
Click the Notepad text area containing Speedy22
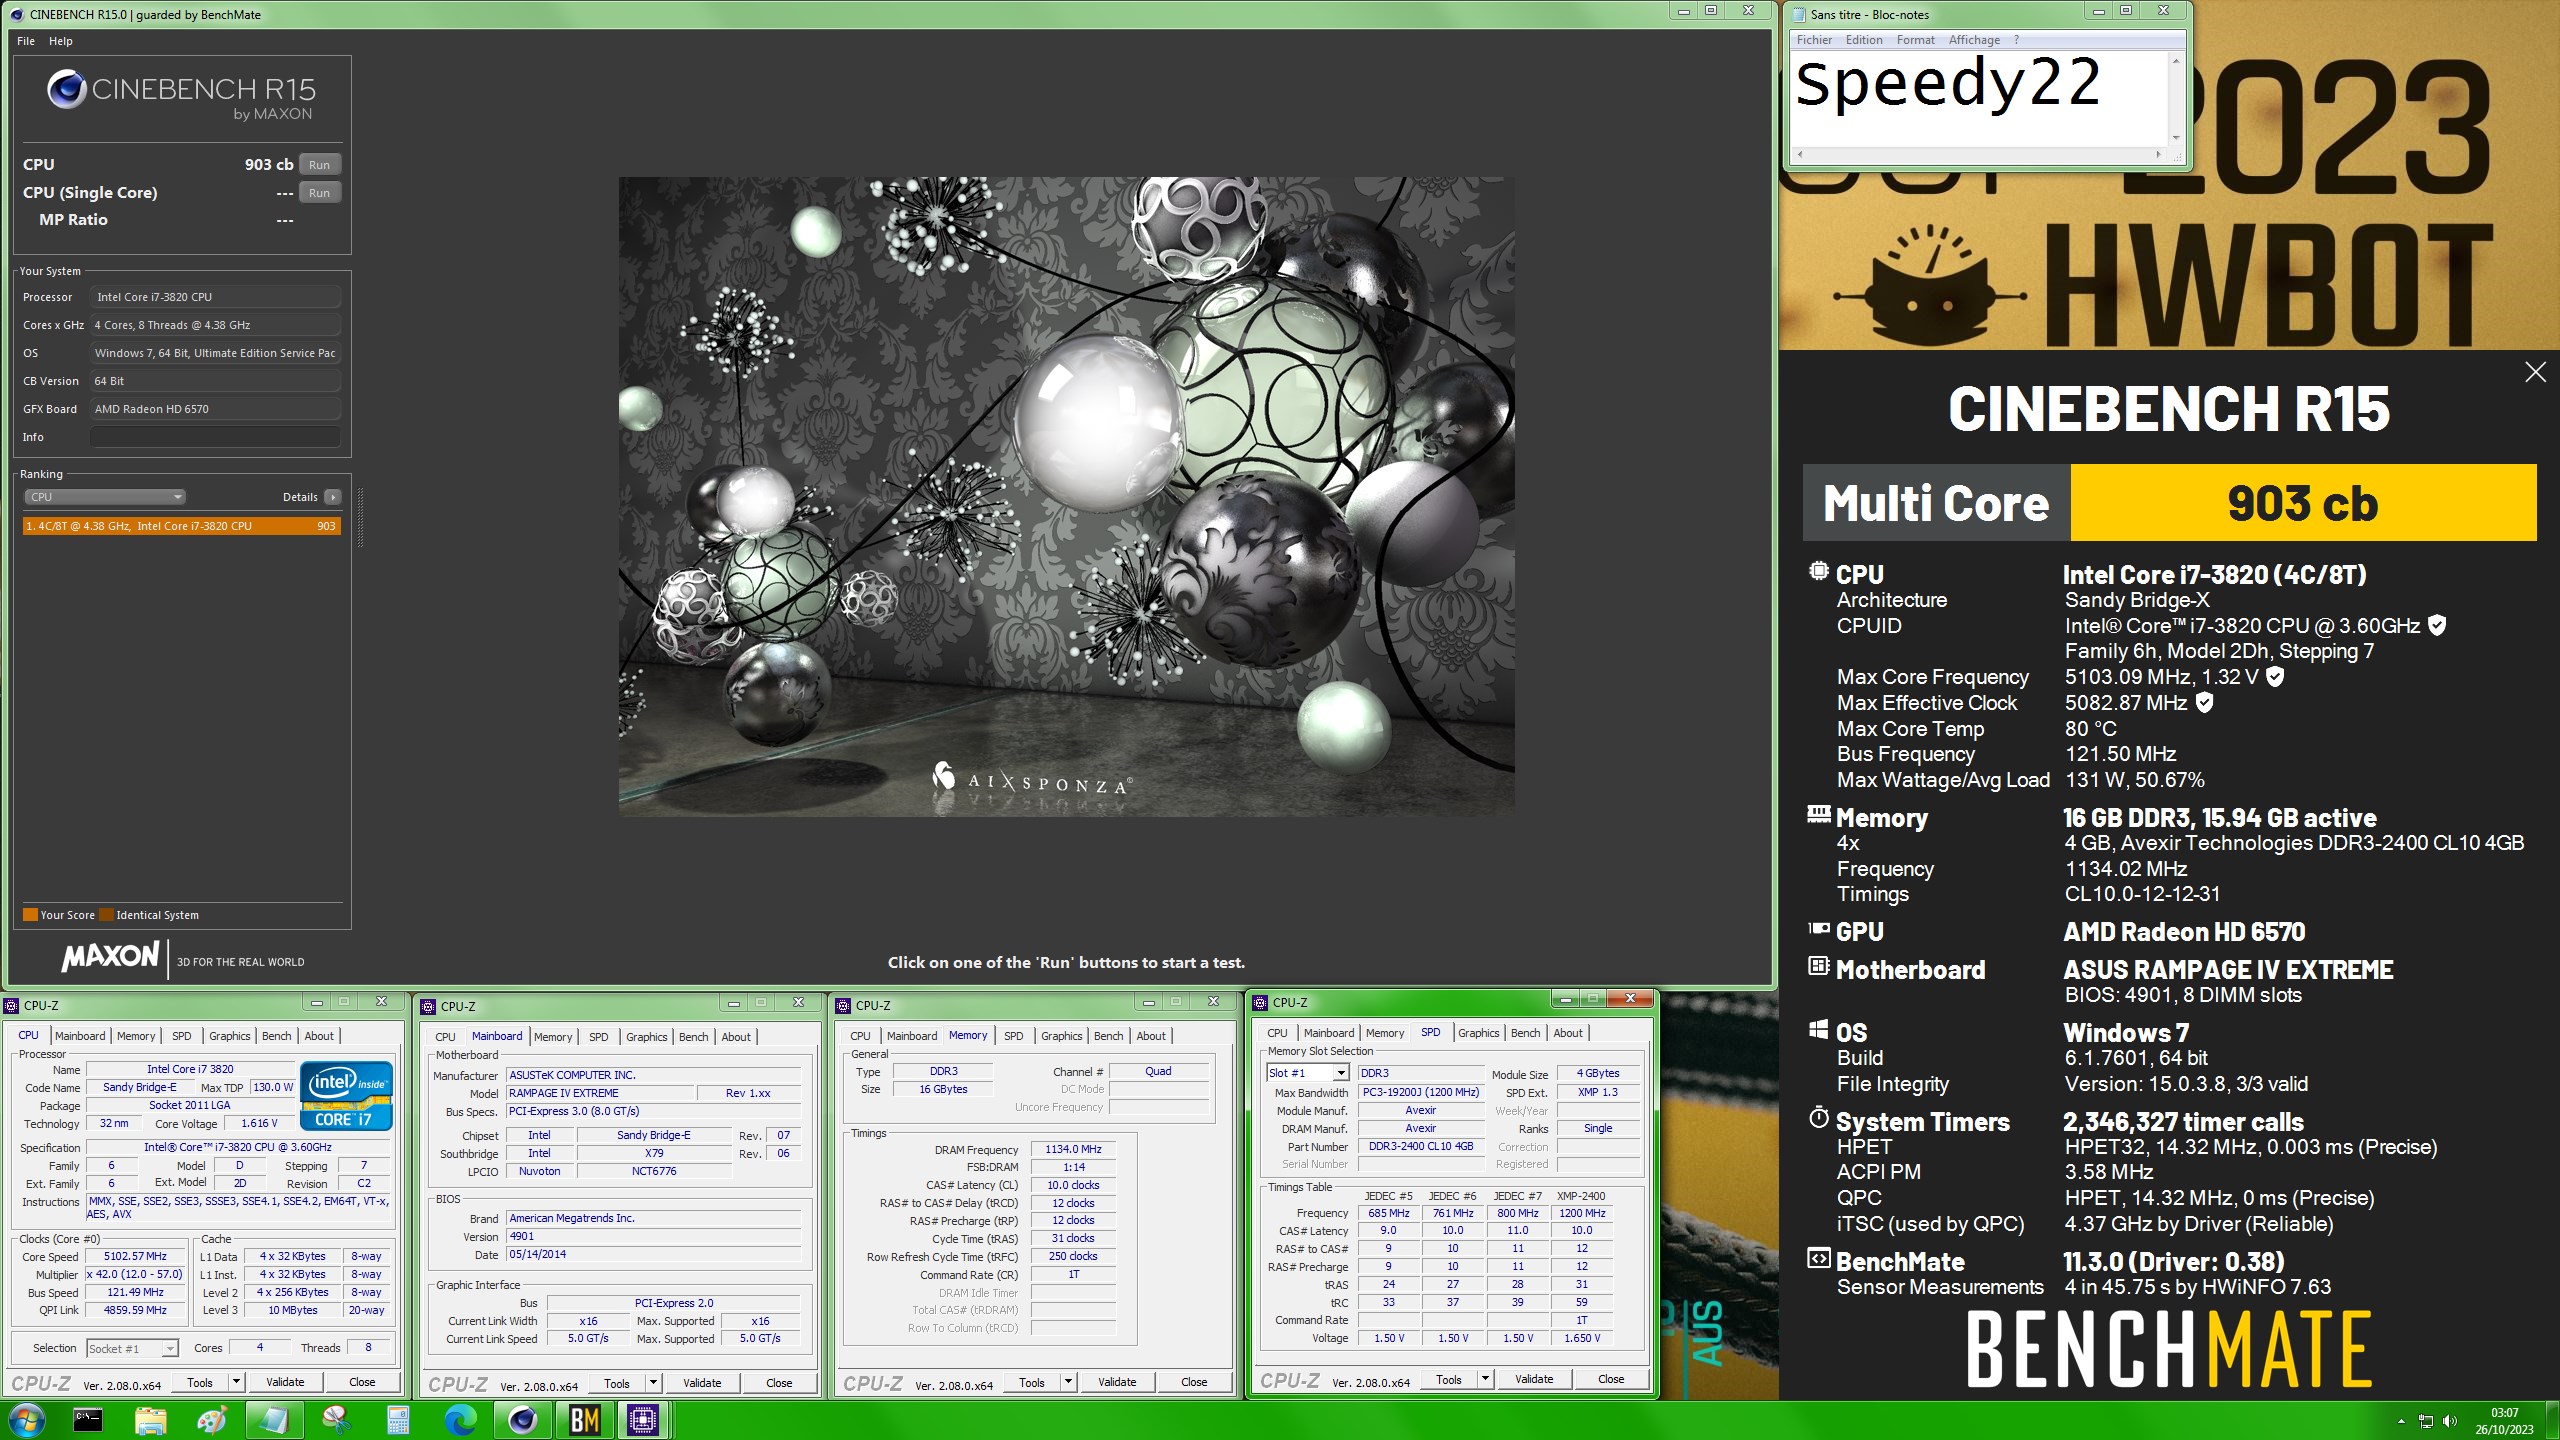click(1977, 98)
